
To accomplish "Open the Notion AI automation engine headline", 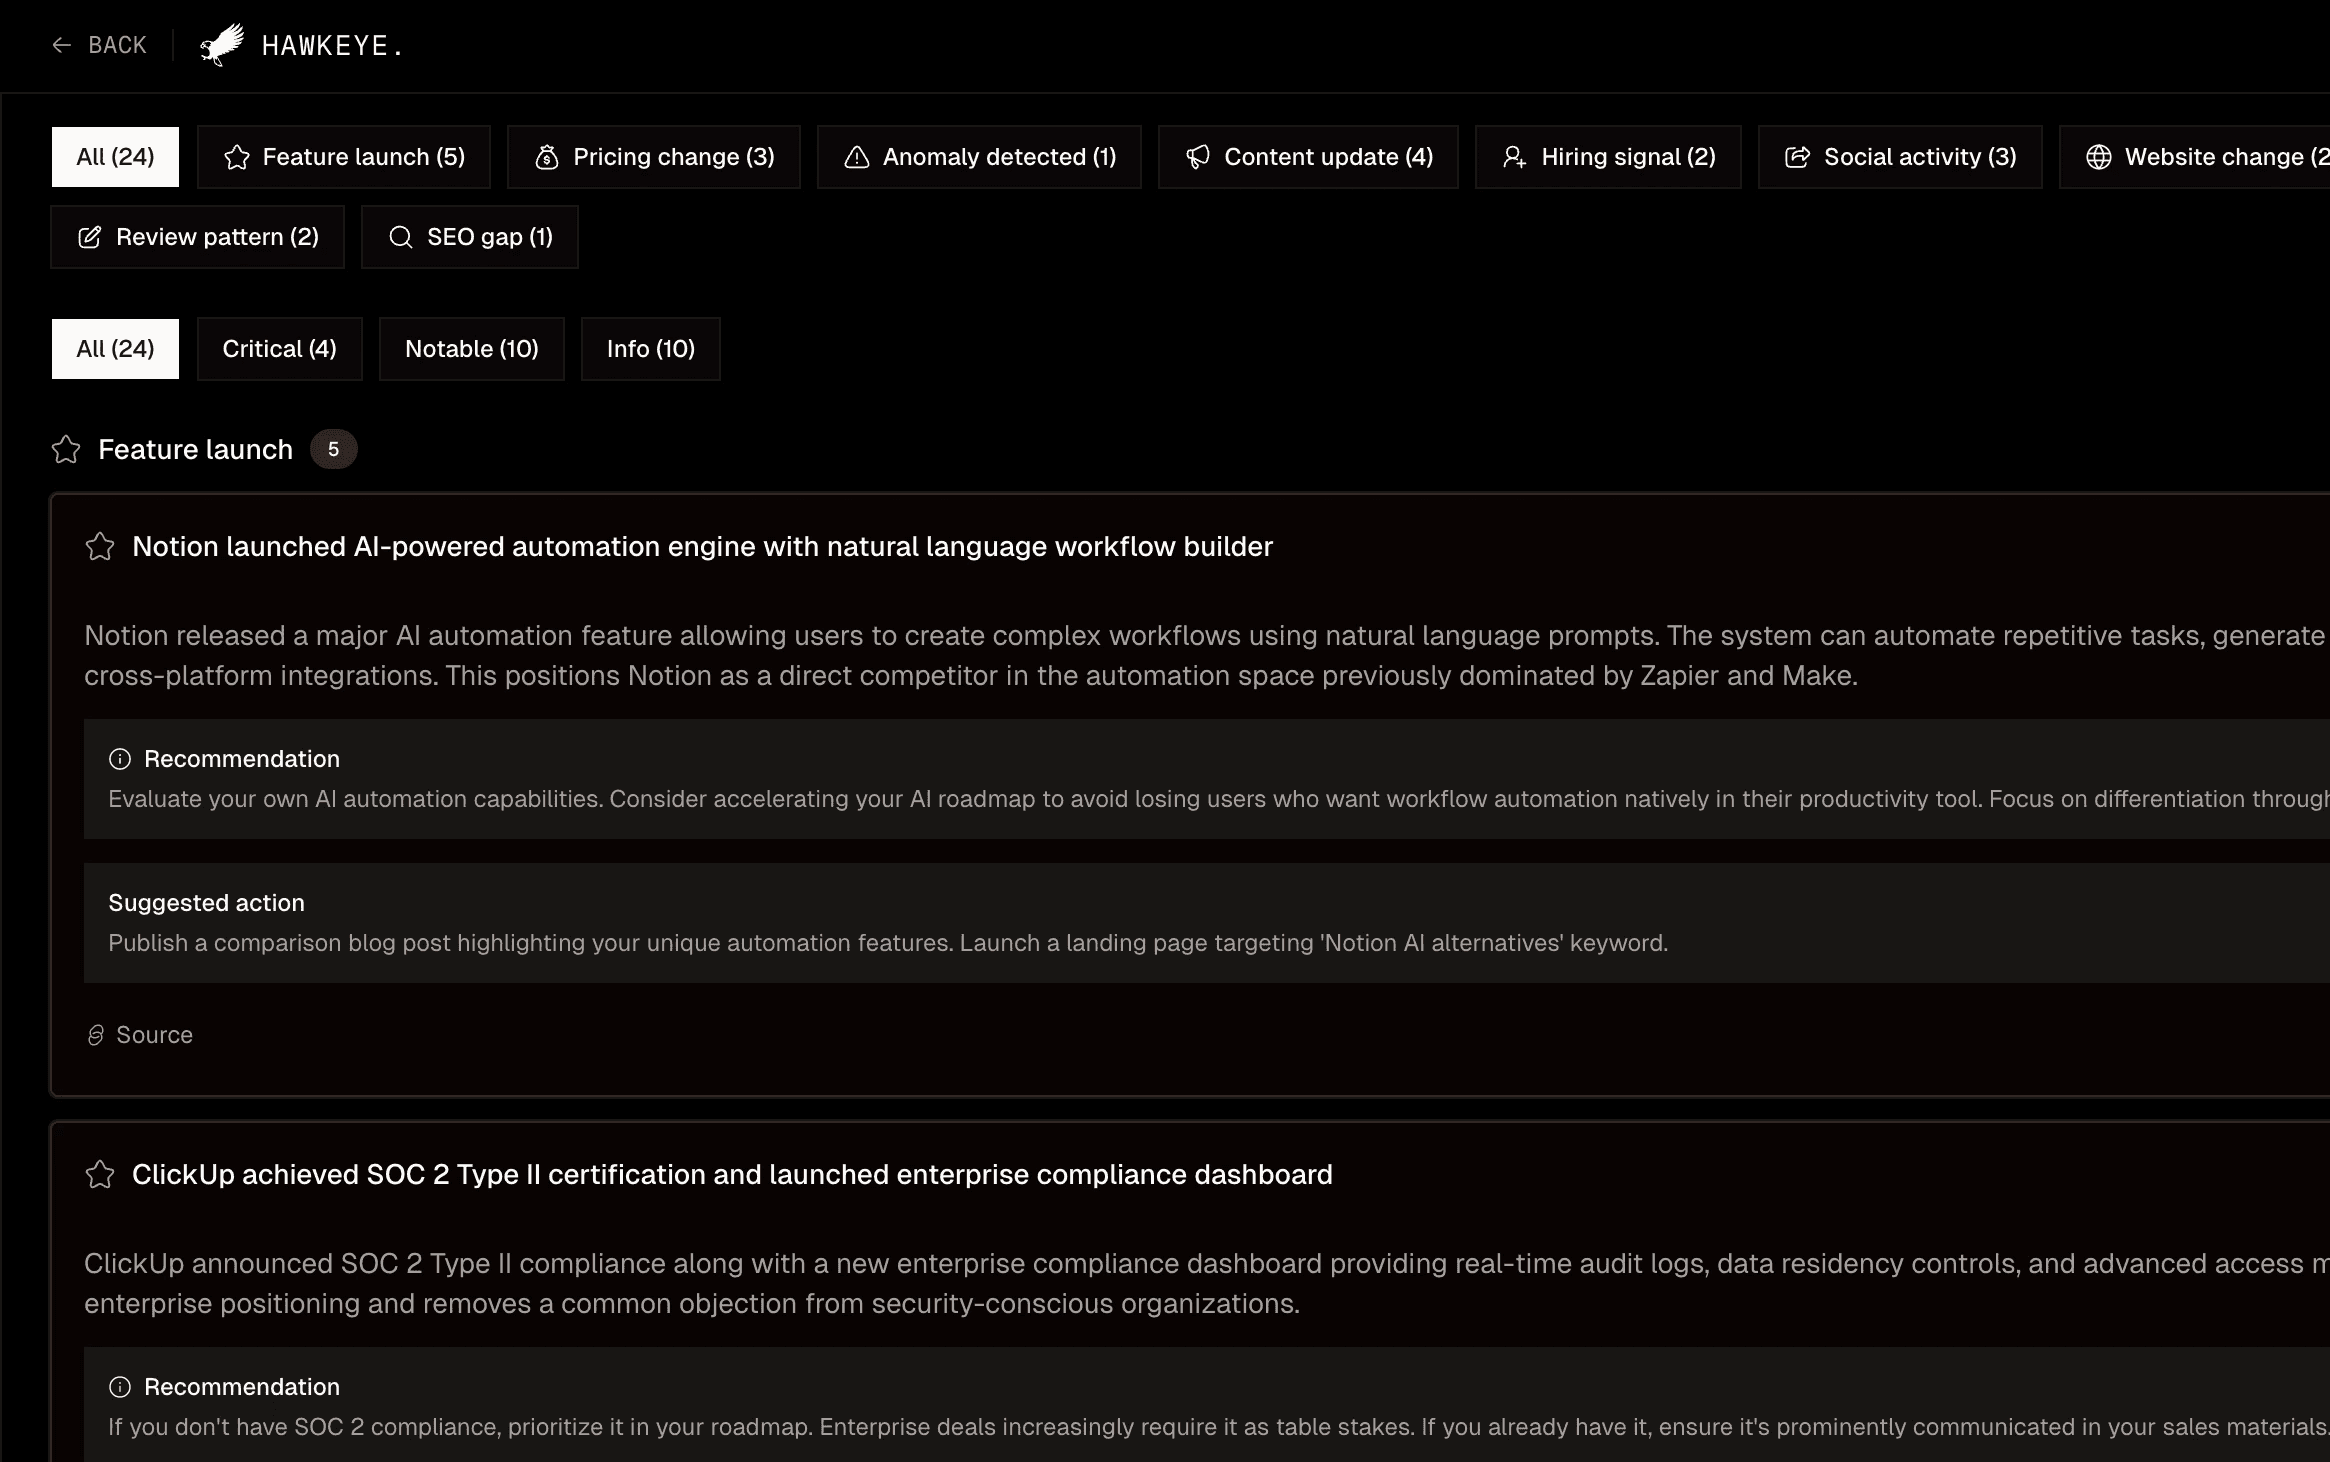I will pyautogui.click(x=702, y=547).
